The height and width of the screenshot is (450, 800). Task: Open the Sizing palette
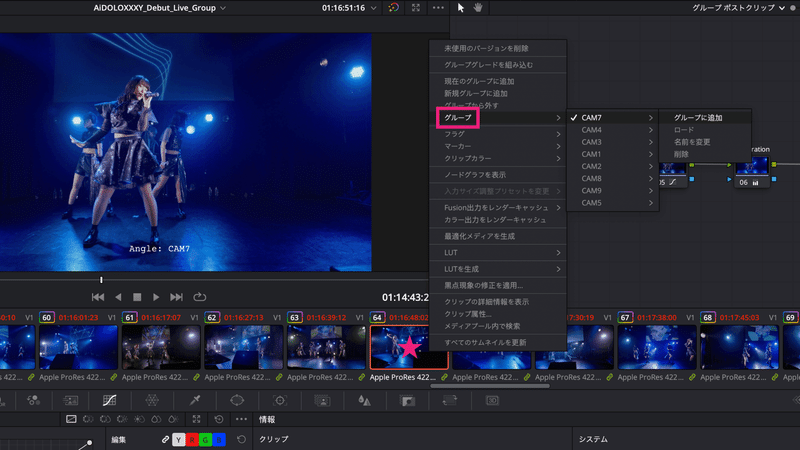[449, 401]
